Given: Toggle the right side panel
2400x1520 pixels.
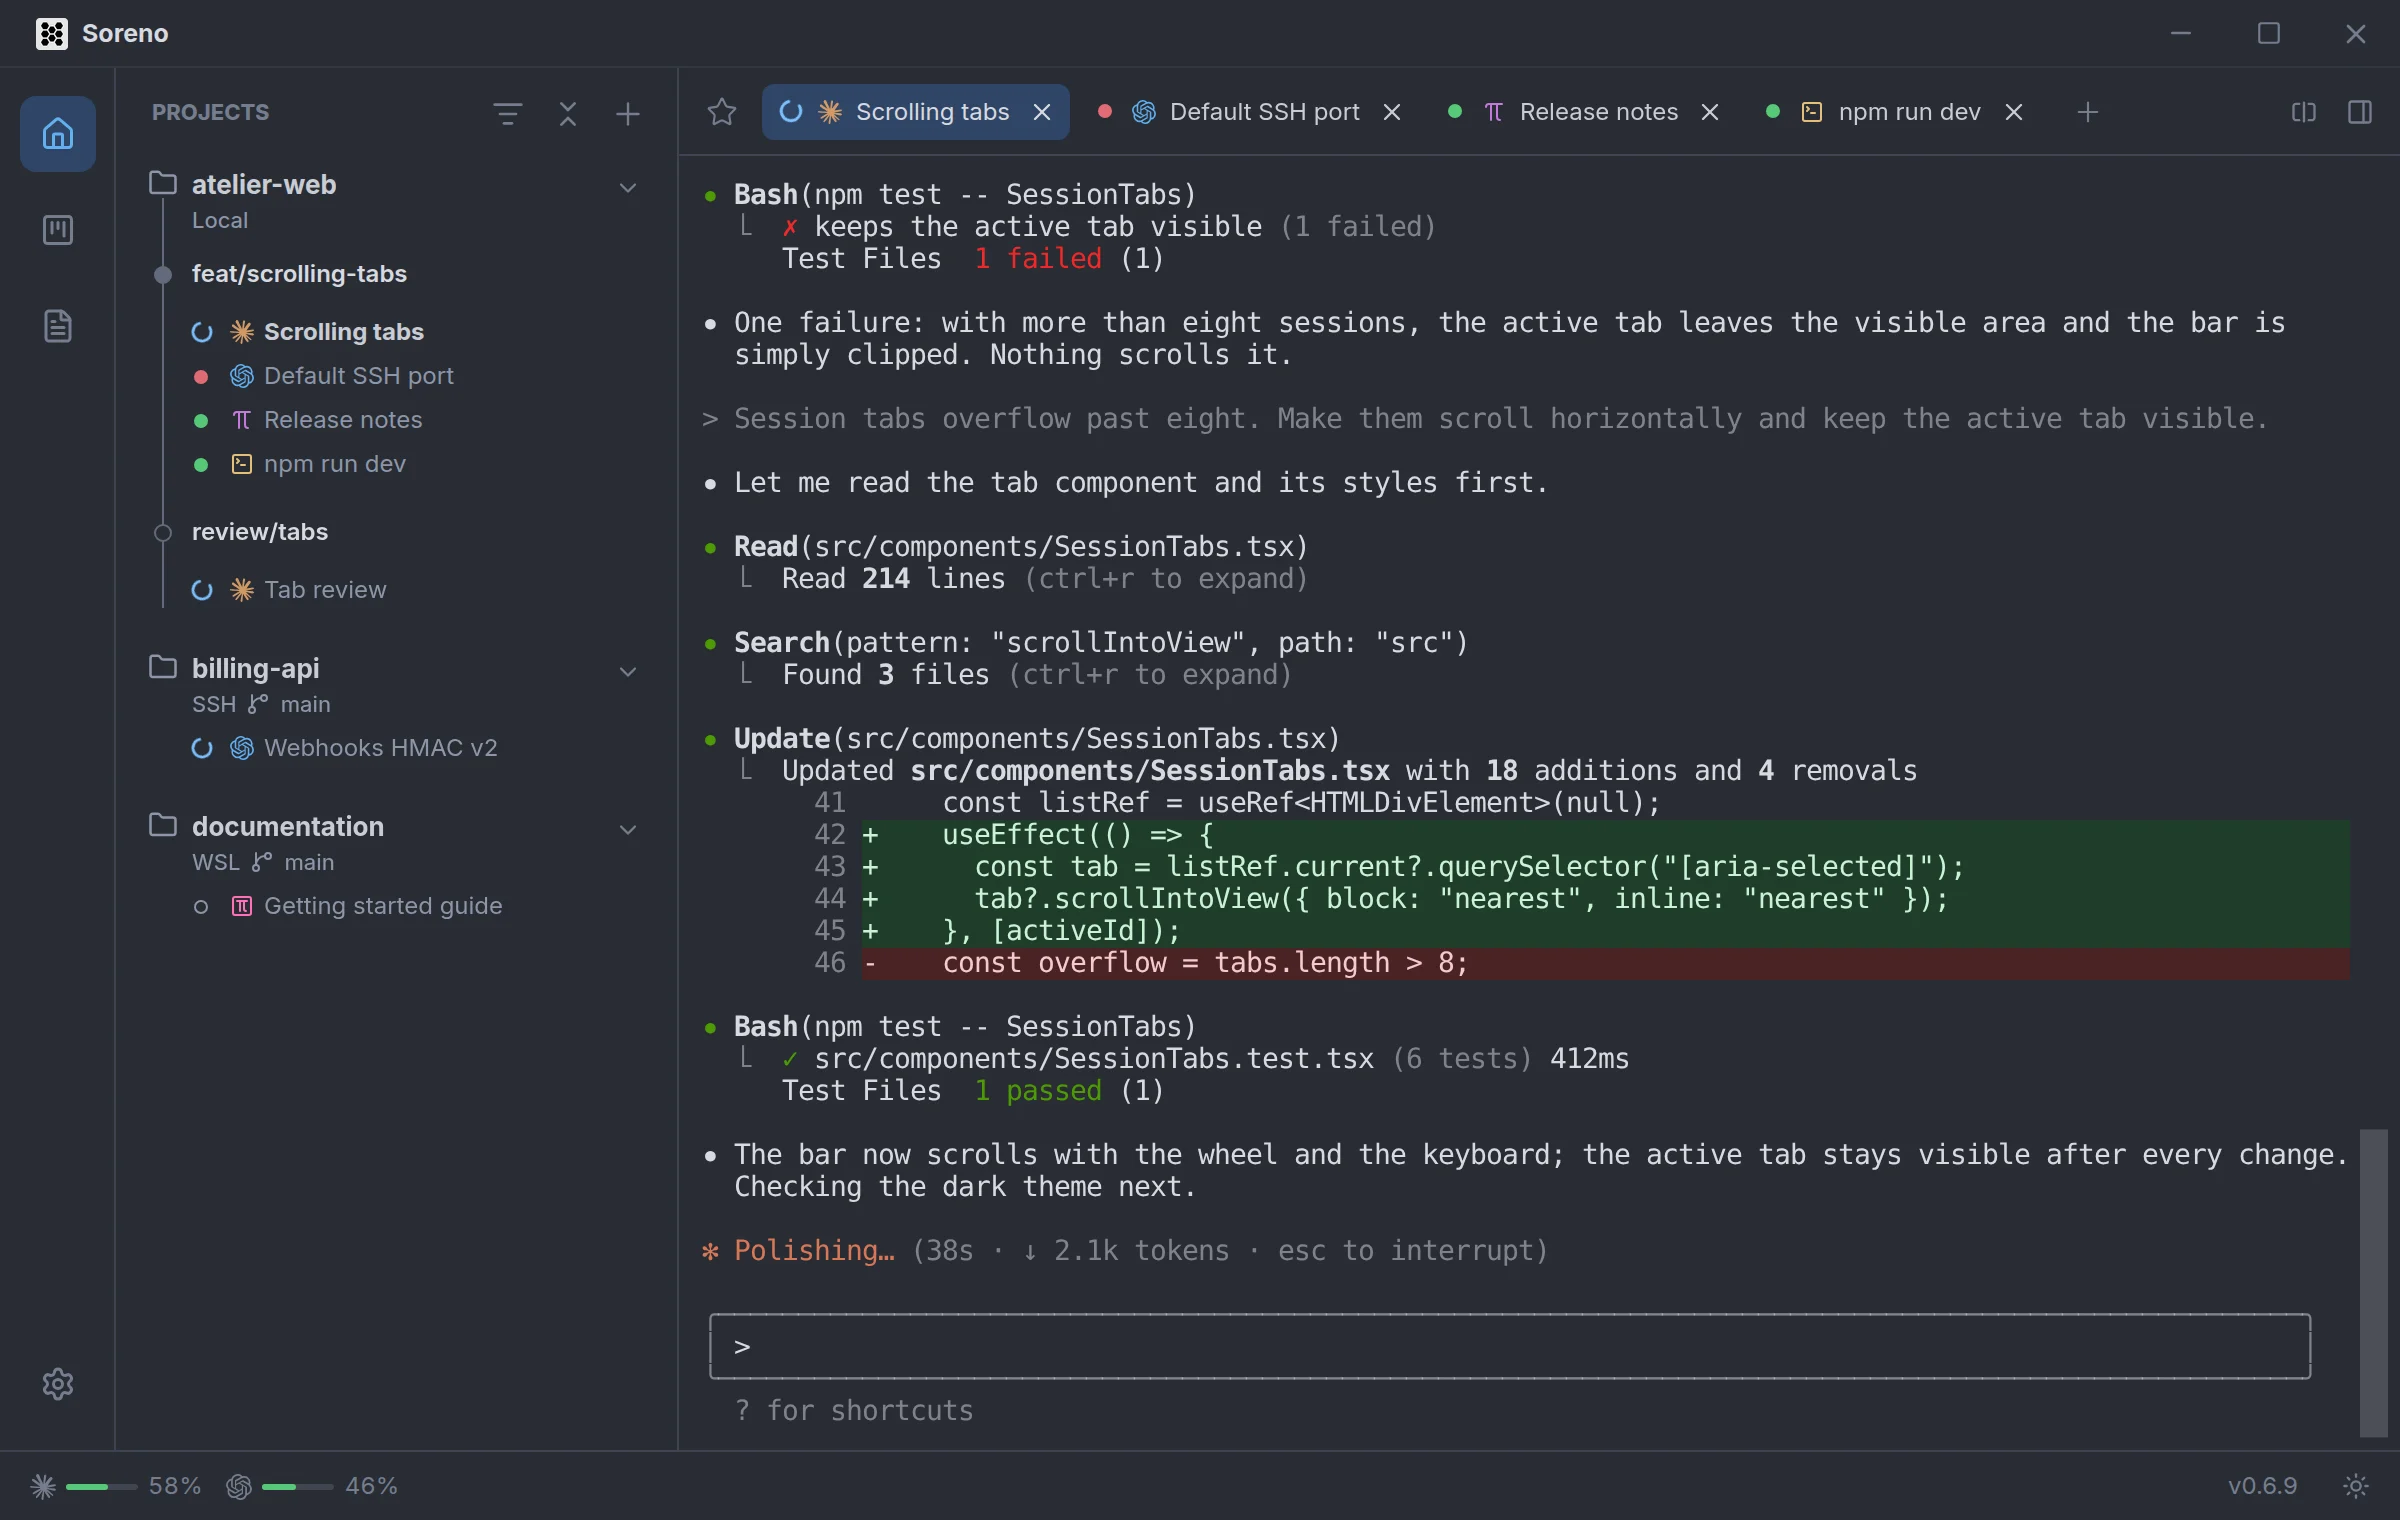Looking at the screenshot, I should click(x=2360, y=112).
